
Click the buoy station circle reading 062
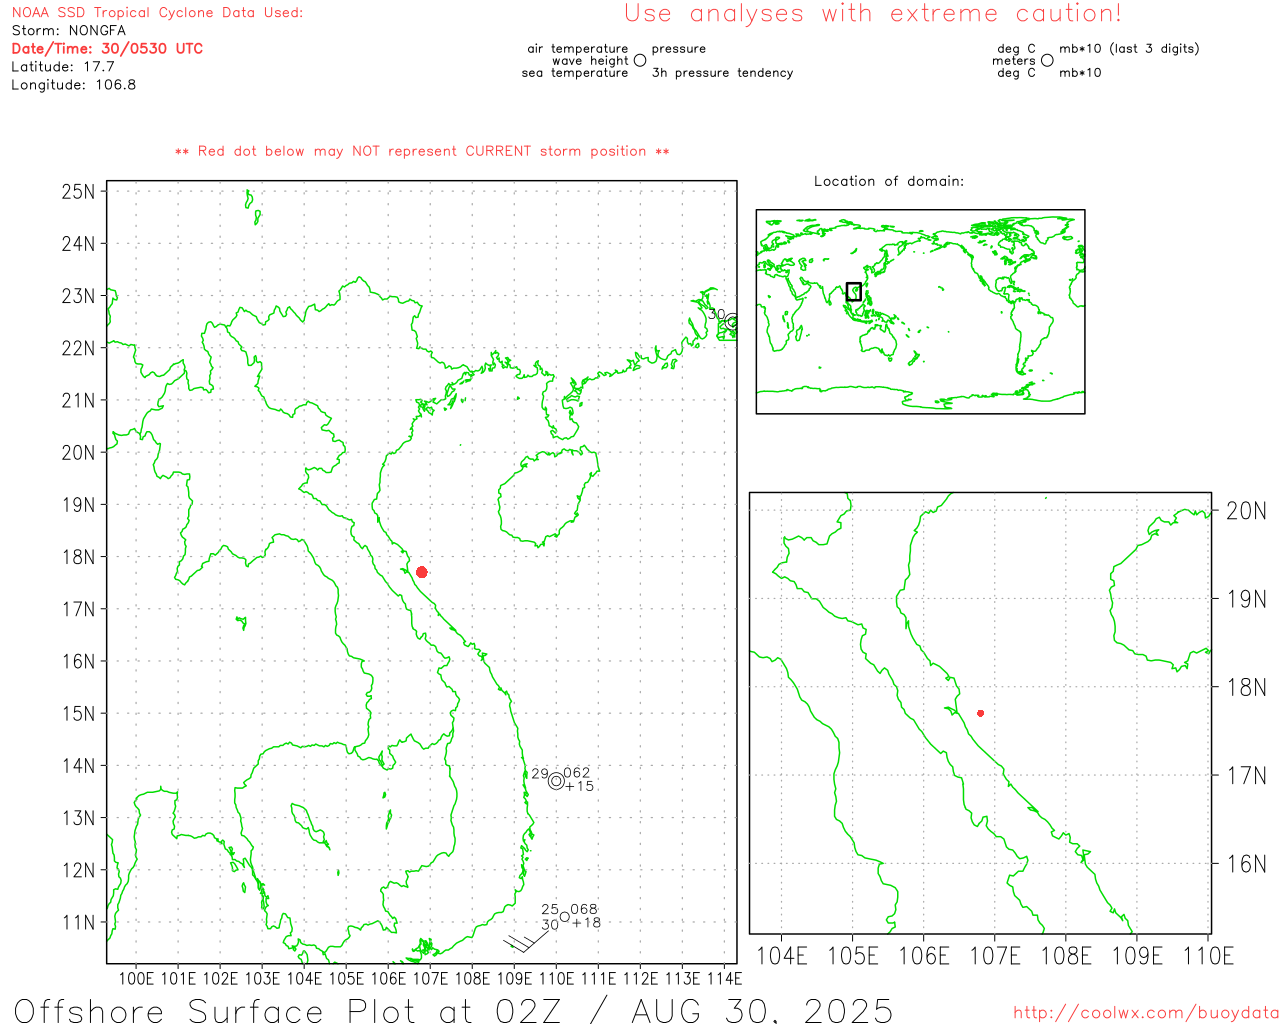[556, 781]
